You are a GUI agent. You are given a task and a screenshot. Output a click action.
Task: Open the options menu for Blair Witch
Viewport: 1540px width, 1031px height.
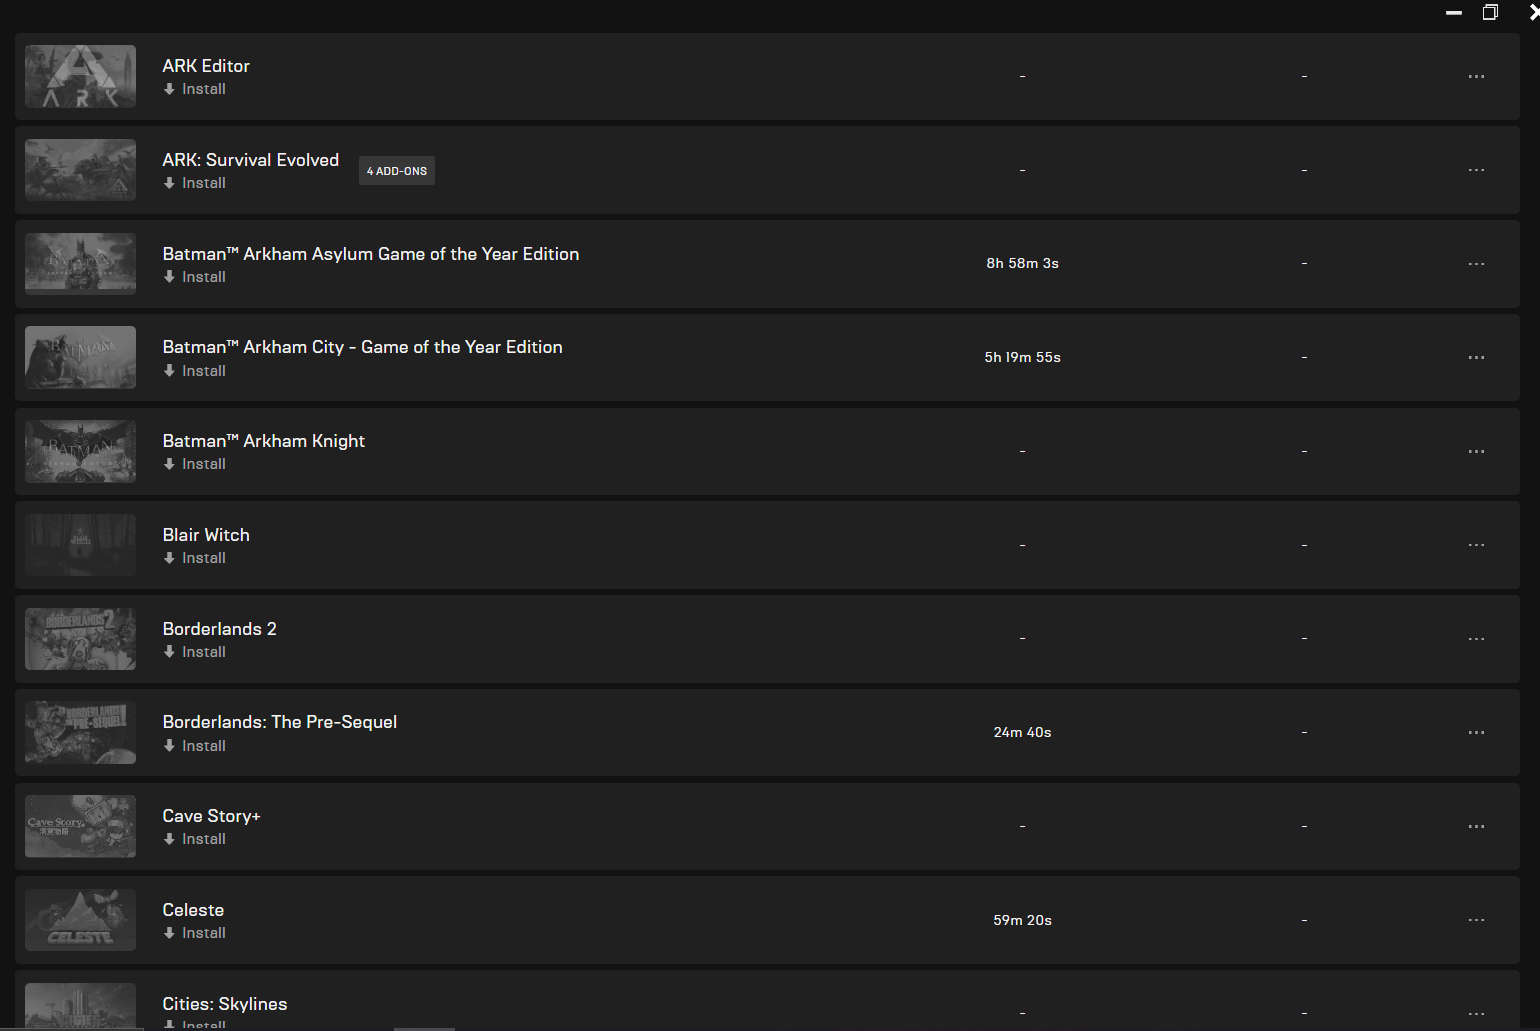(x=1476, y=545)
